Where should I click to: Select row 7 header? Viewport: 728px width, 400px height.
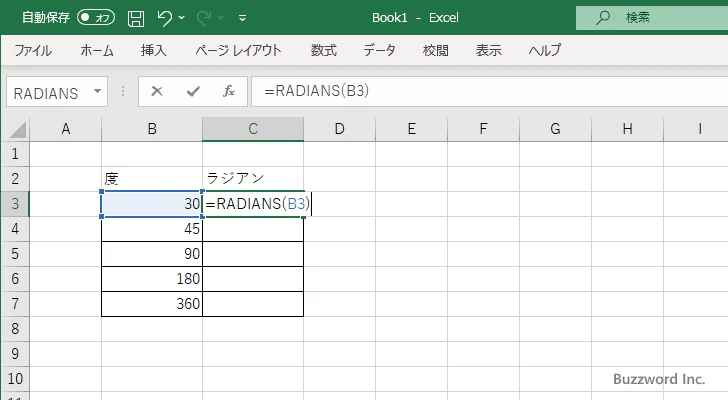coord(14,304)
